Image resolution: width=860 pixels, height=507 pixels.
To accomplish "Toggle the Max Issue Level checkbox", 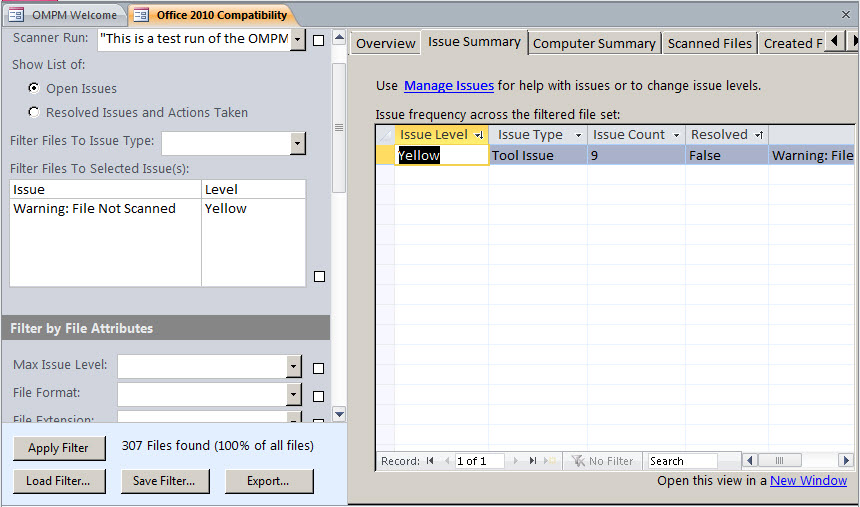I will pyautogui.click(x=318, y=368).
